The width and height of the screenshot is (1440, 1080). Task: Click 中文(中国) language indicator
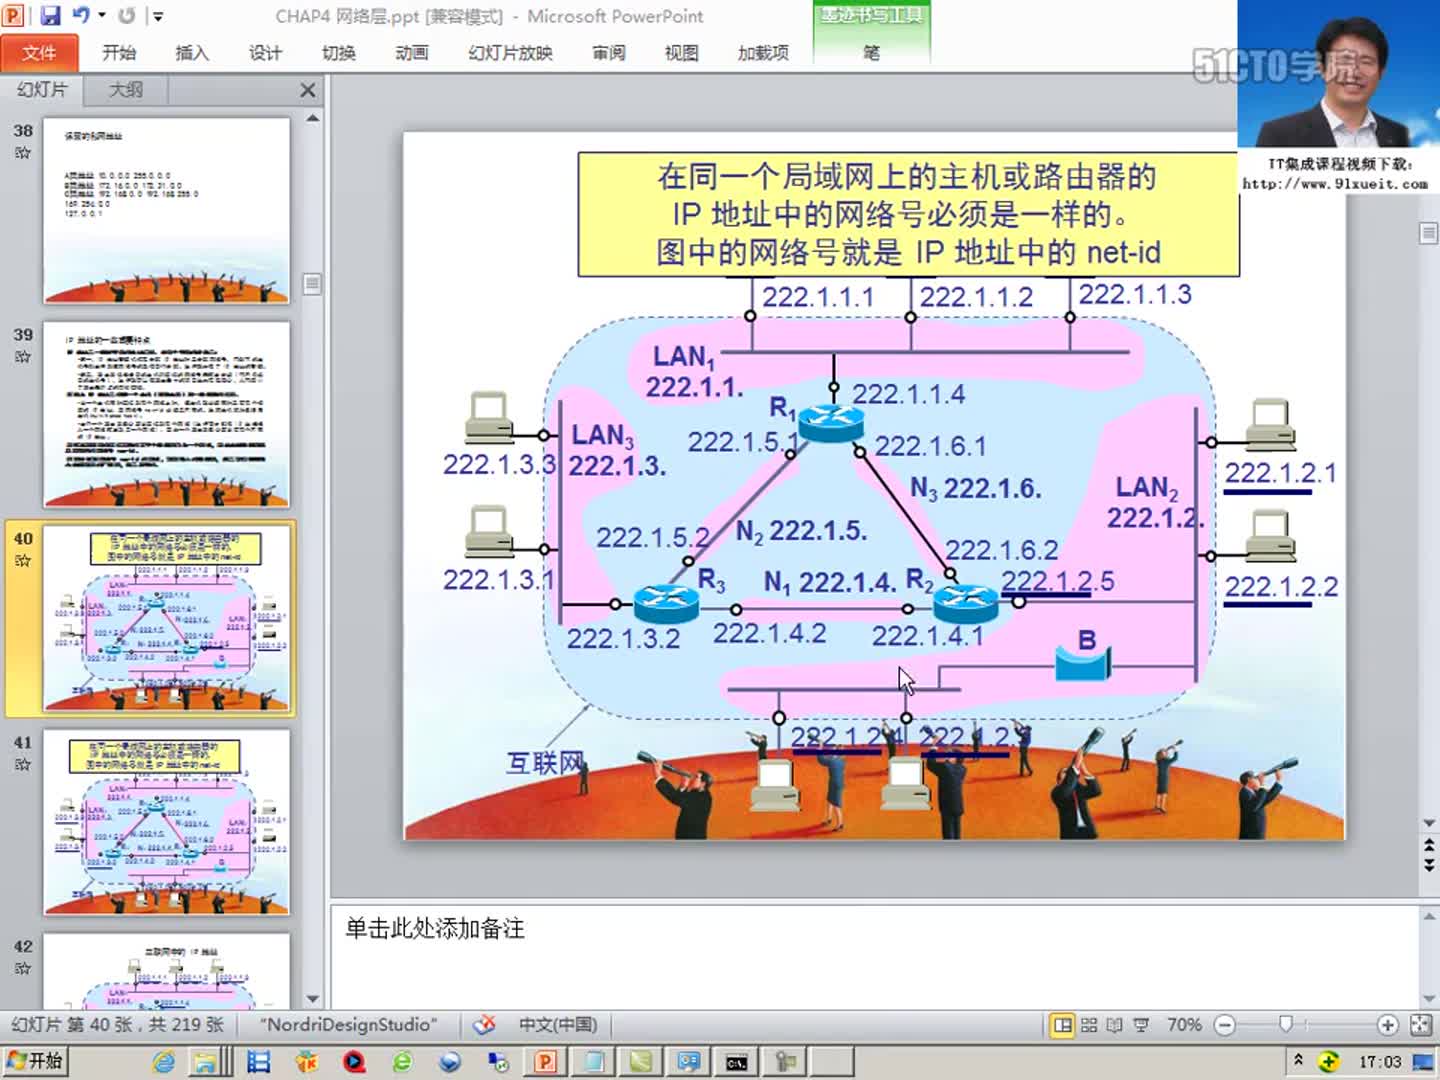click(x=558, y=1025)
